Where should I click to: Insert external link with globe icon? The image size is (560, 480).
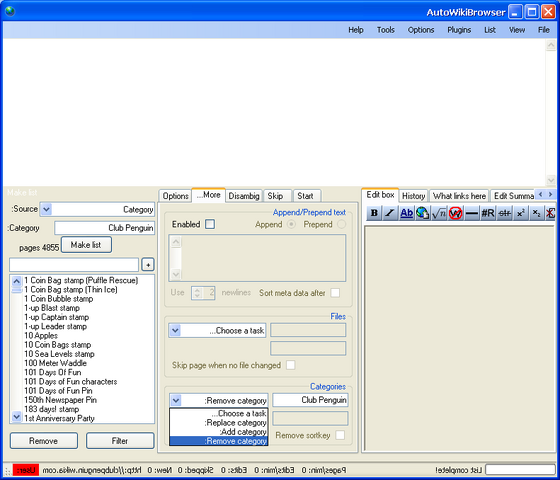coord(422,213)
